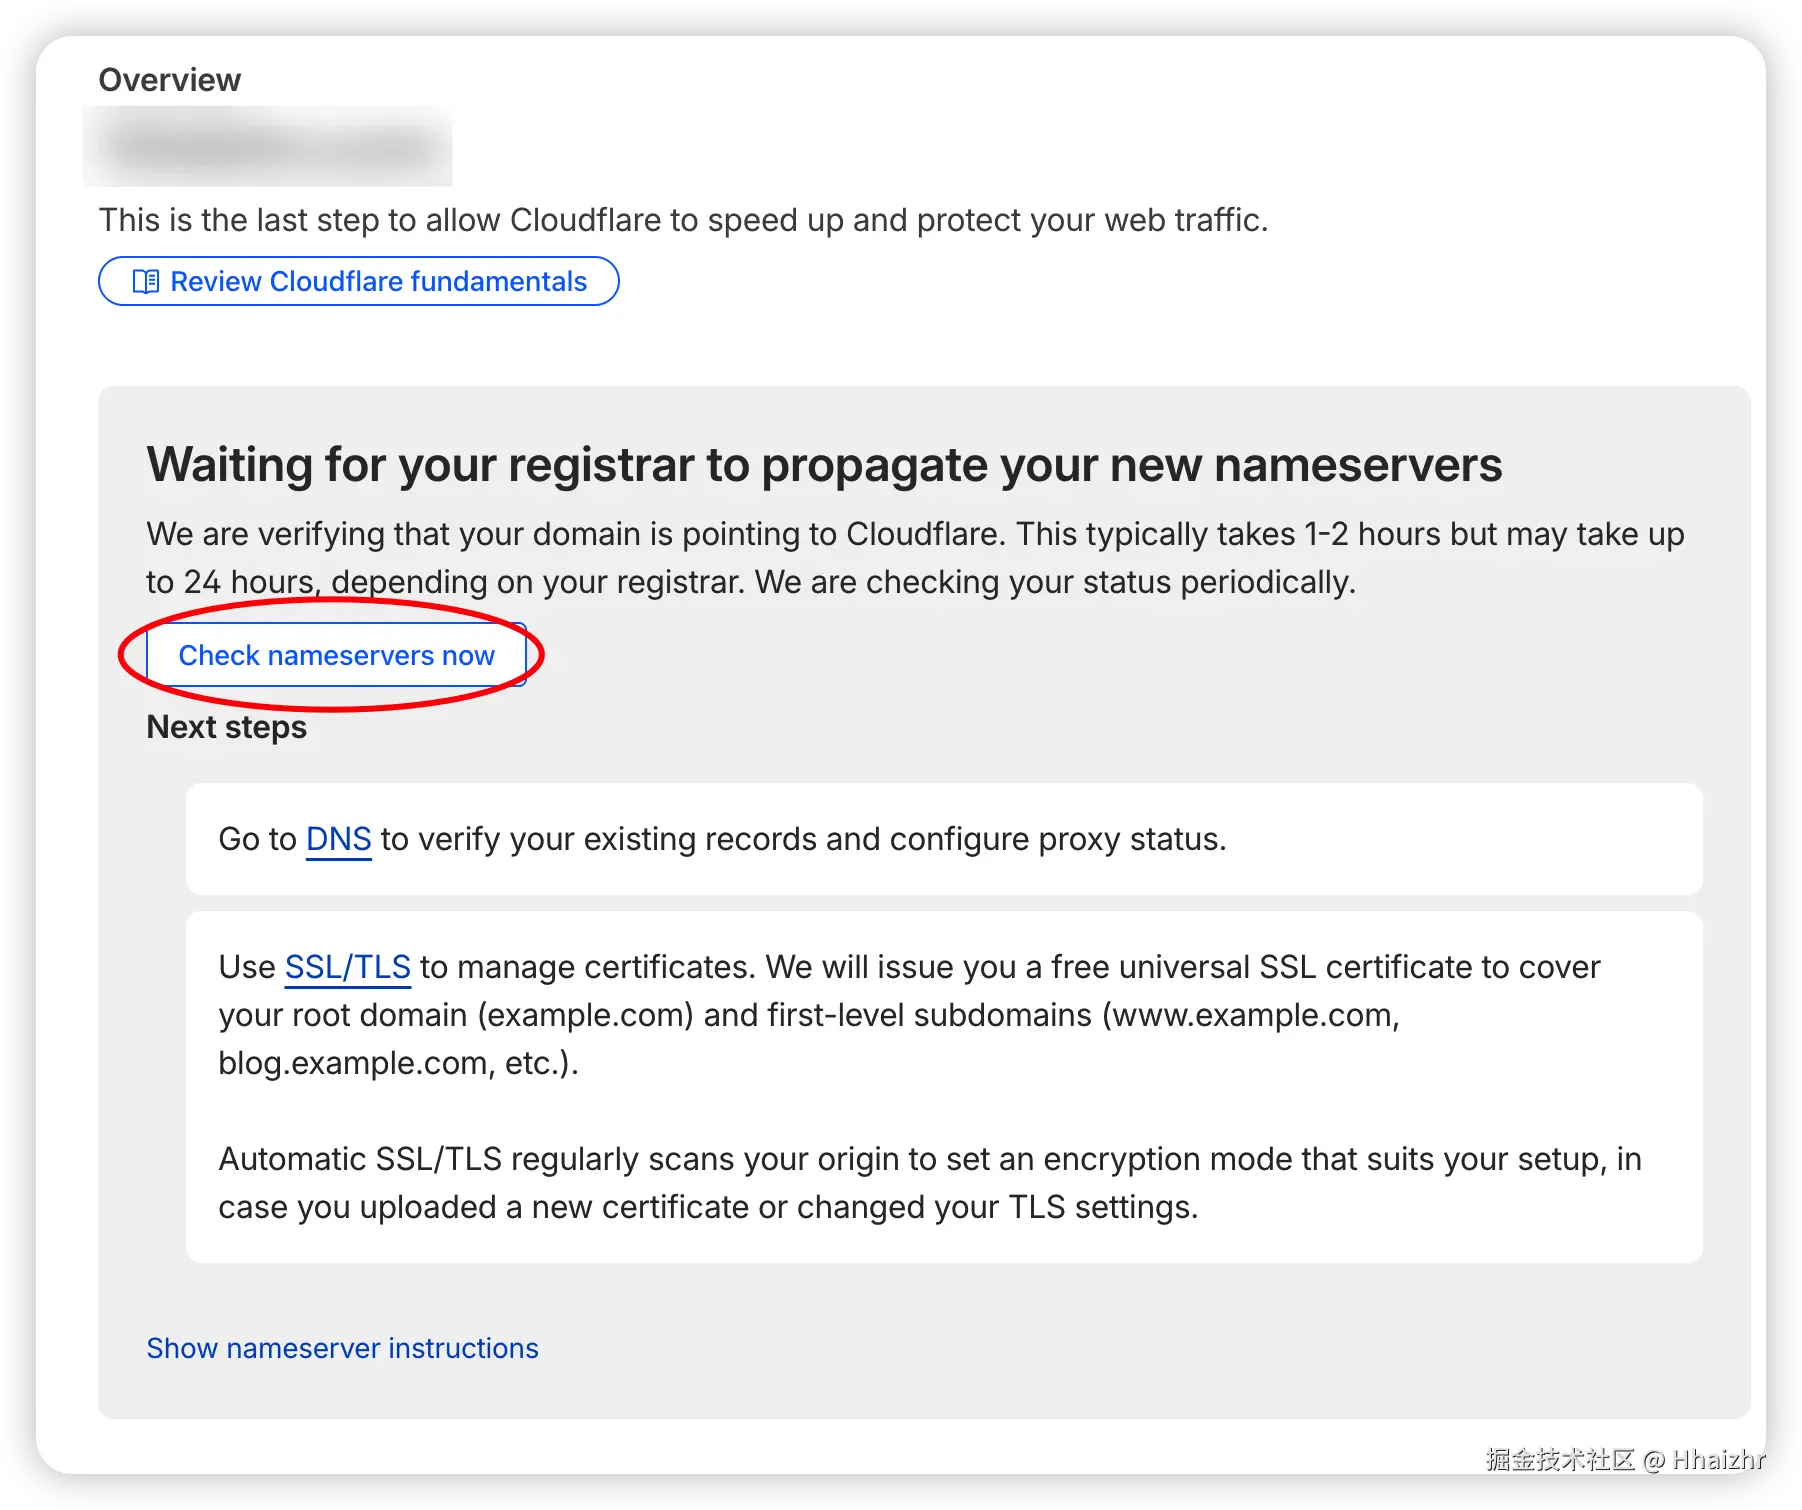Click the Automatic SSL/TLS scanning paragraph
Screen dimensions: 1802x1510
(x=930, y=1183)
